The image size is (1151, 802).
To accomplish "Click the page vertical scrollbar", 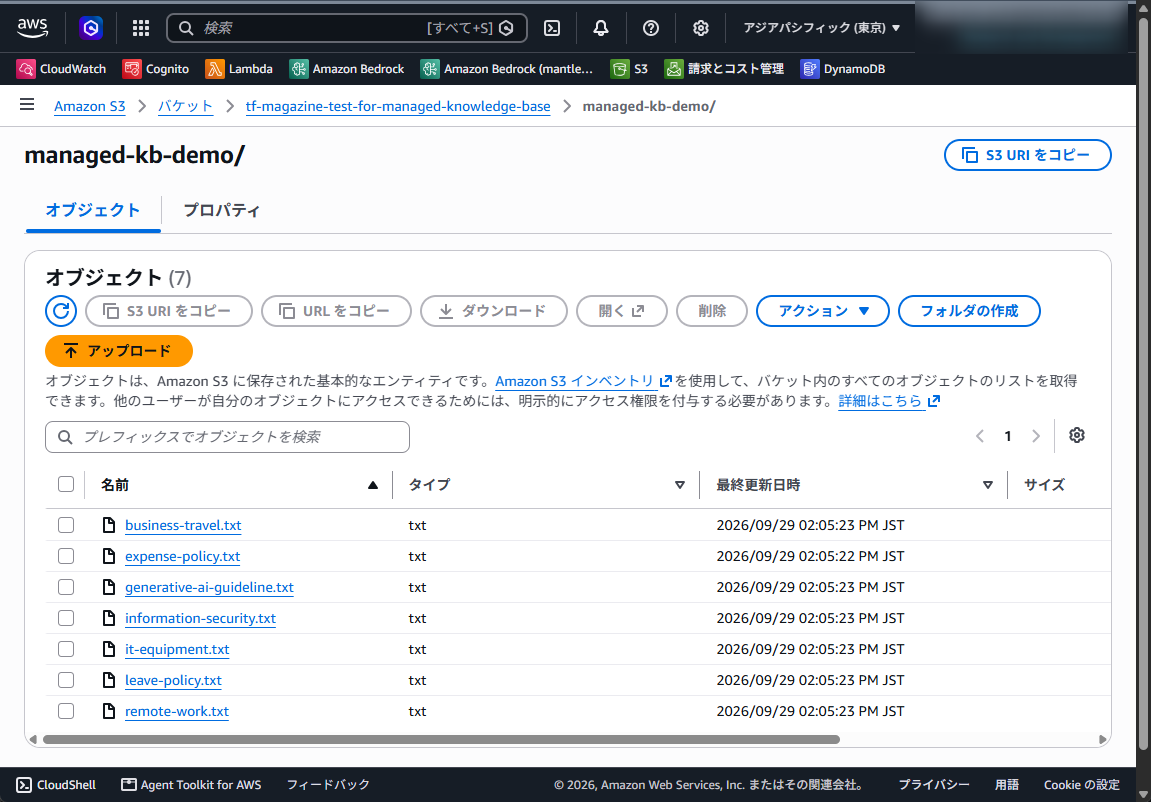I will click(1143, 382).
